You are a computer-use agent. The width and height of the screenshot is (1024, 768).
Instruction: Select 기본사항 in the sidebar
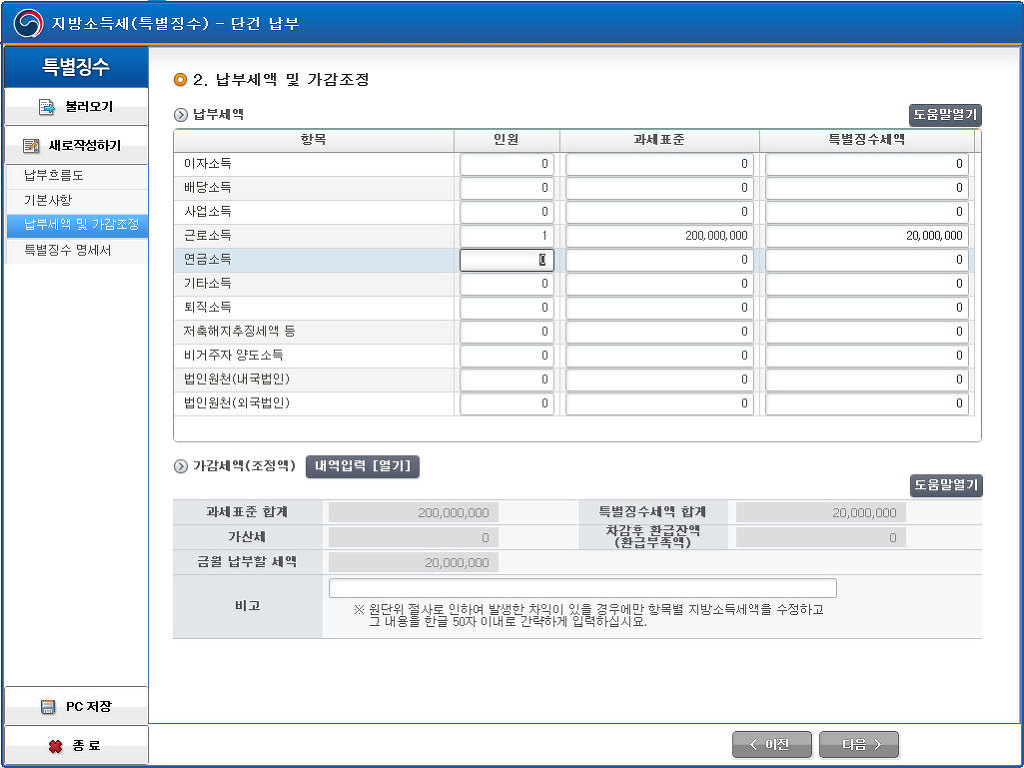(x=48, y=201)
